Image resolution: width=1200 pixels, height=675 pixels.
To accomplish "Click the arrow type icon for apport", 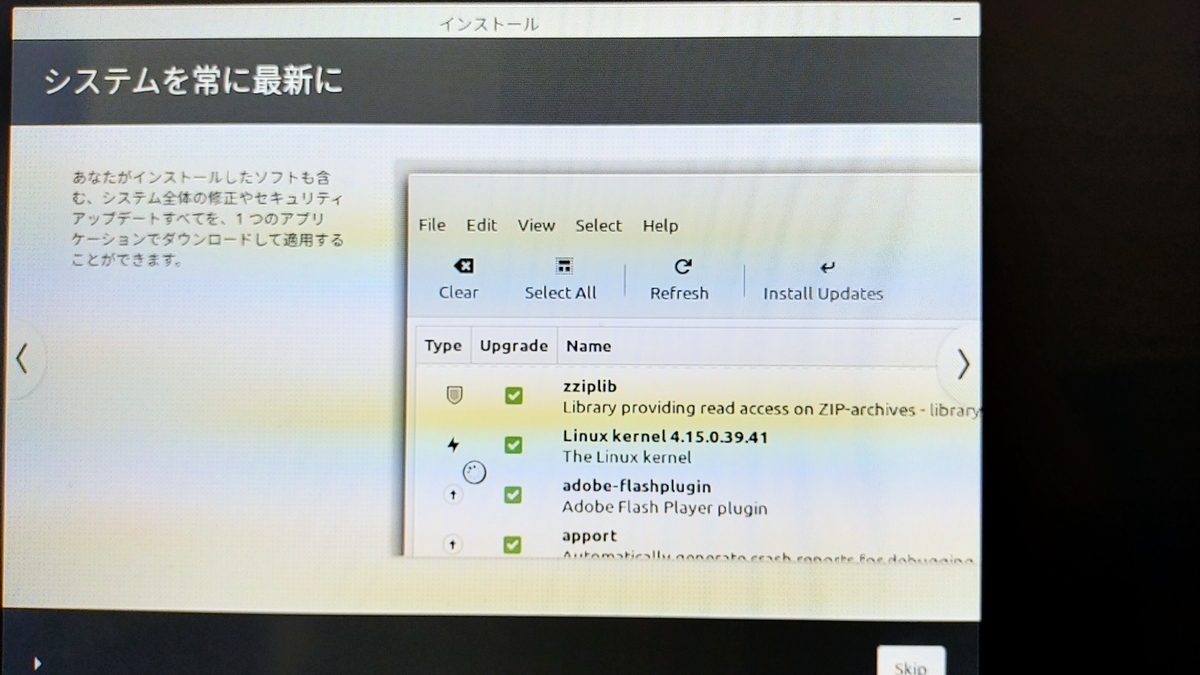I will point(453,544).
